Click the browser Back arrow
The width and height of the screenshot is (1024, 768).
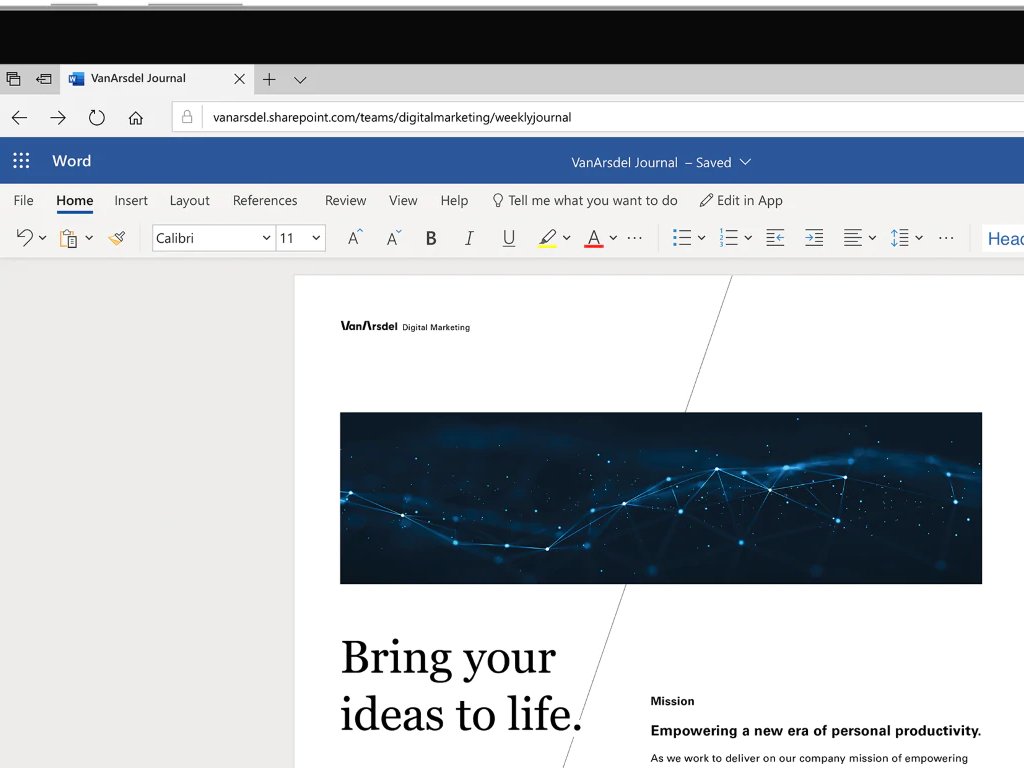coord(19,118)
